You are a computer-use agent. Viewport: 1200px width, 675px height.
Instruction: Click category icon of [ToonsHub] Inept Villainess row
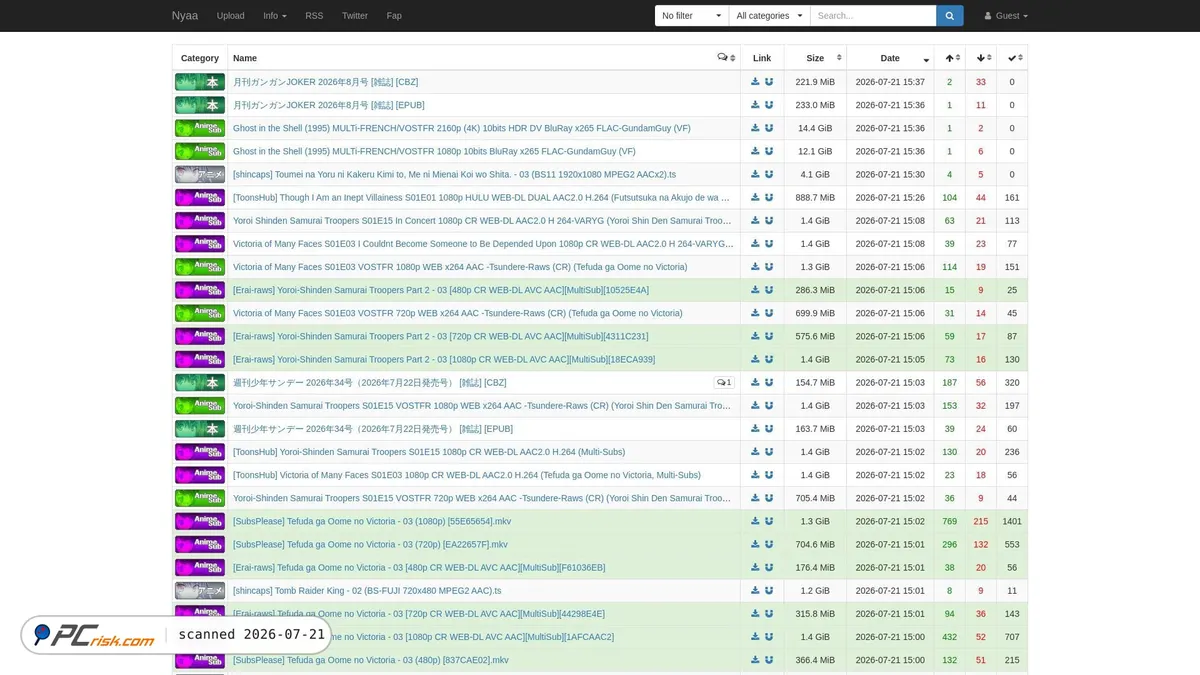[x=200, y=198]
